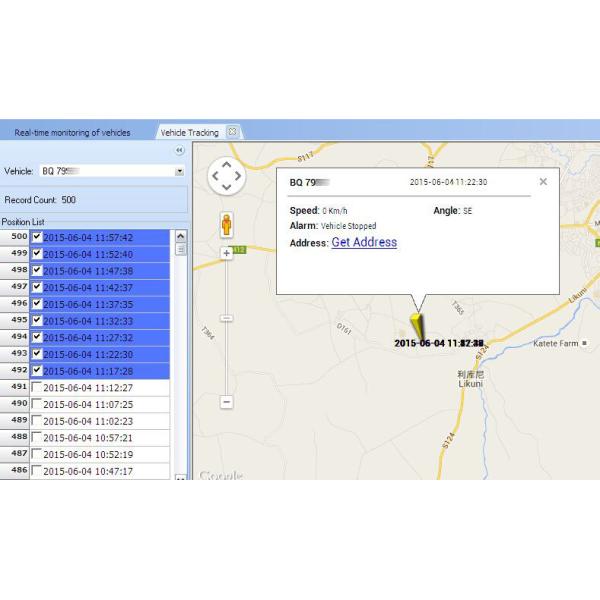This screenshot has height=600, width=600.
Task: Uncheck position 492 at 11:17:28
Action: (x=37, y=370)
